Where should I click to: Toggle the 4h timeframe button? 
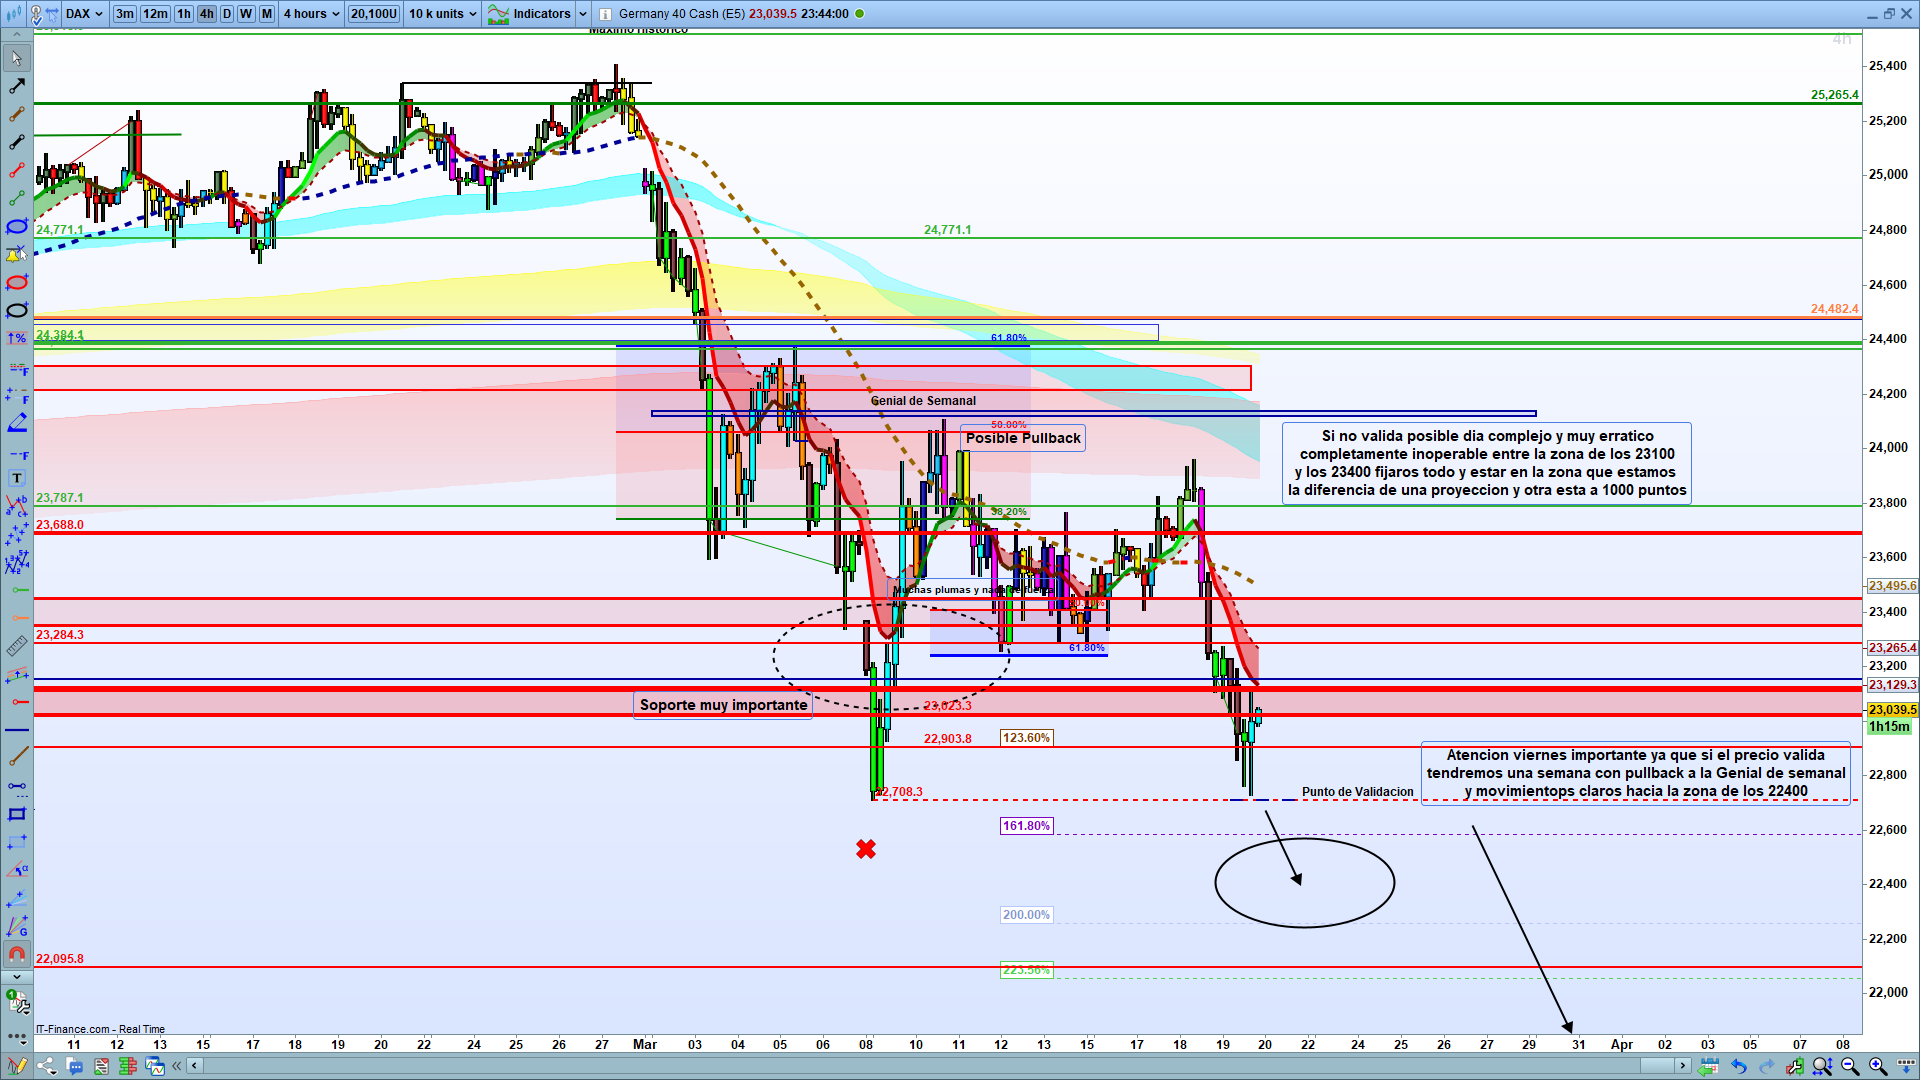206,14
